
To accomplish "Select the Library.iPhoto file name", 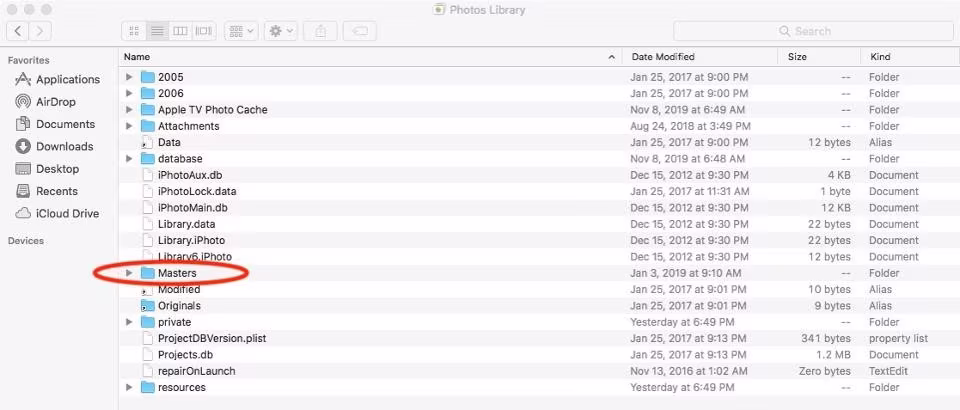I will (x=191, y=240).
